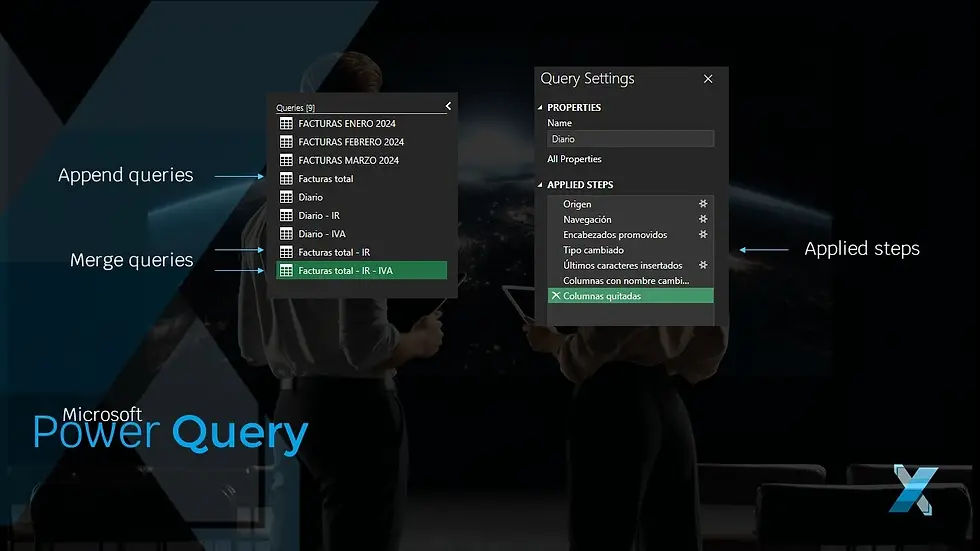Open settings gear for Origen step

tap(703, 204)
